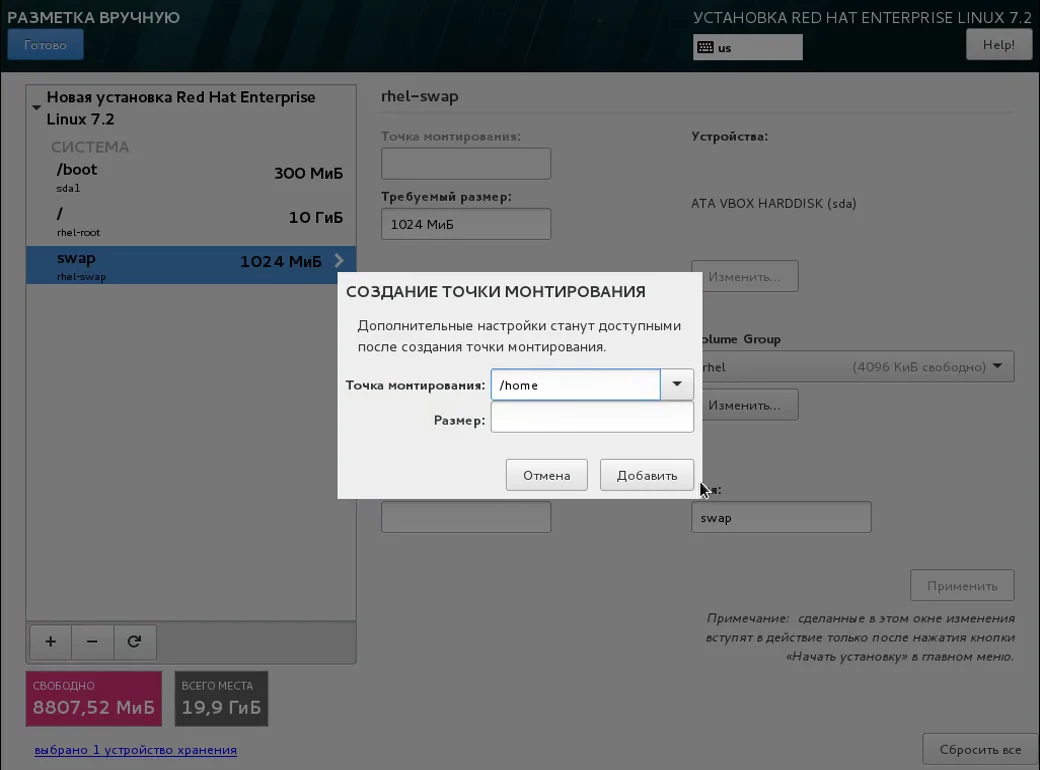
Task: Click the arrow on the swap row
Action: click(x=339, y=261)
